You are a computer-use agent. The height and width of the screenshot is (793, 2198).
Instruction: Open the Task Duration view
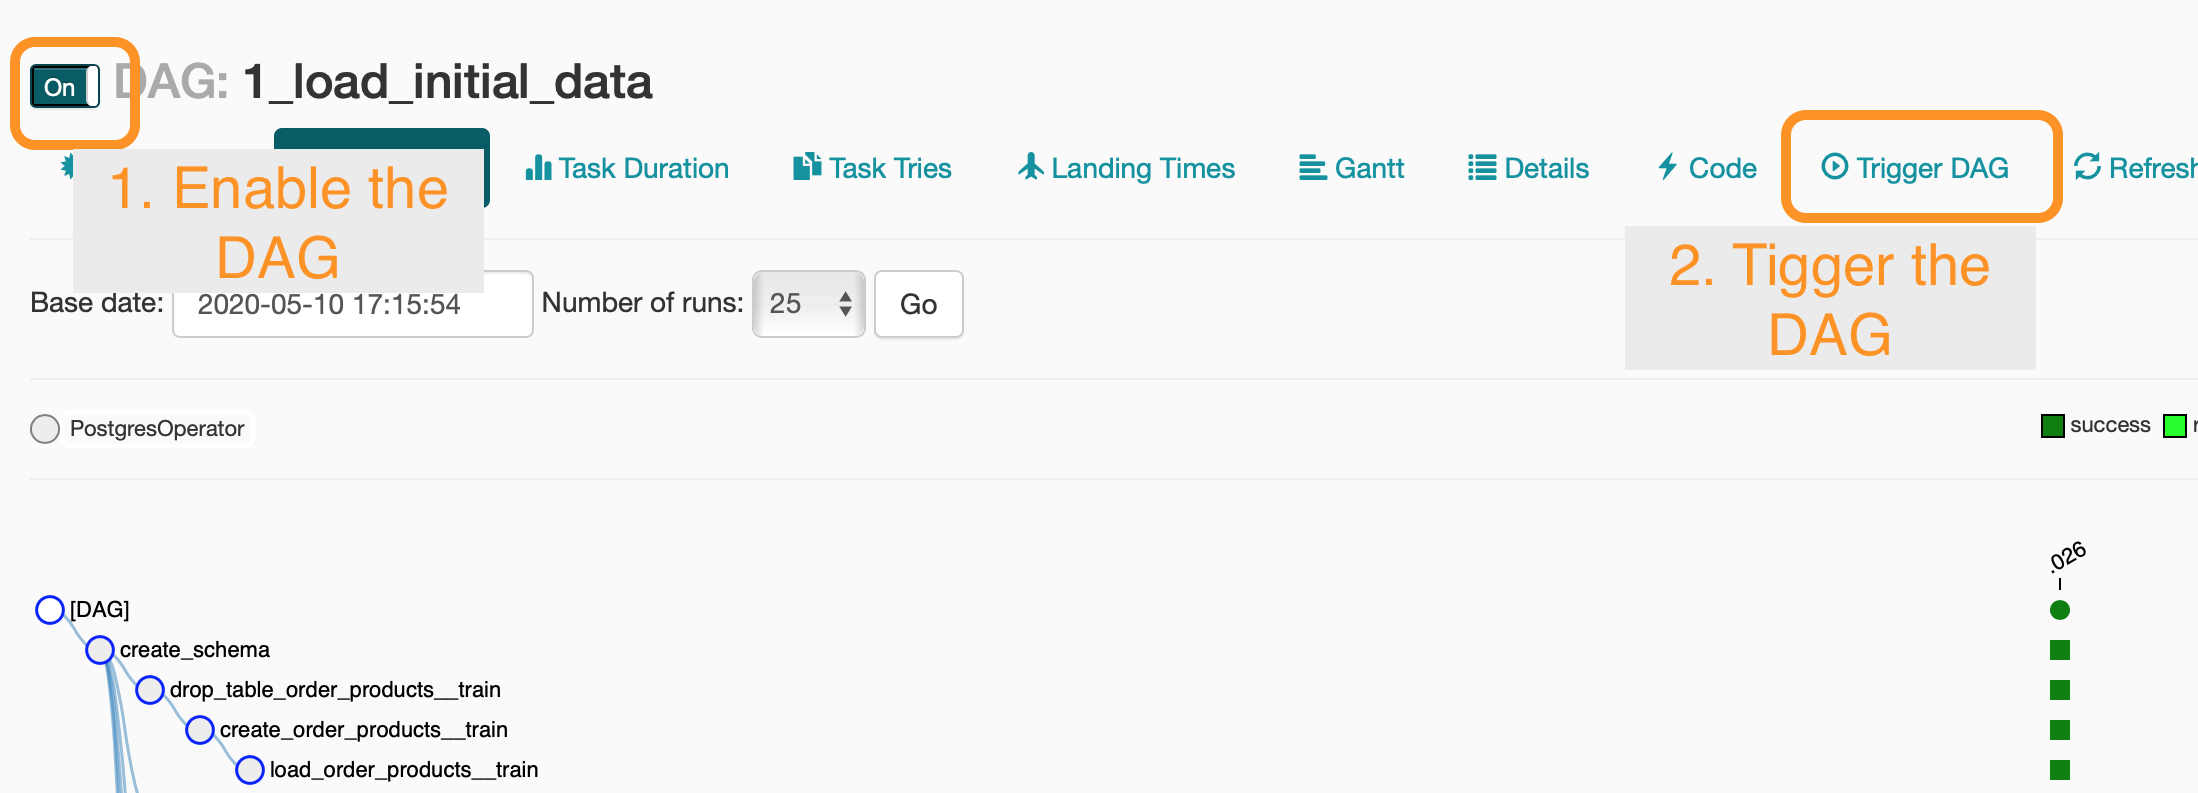627,168
